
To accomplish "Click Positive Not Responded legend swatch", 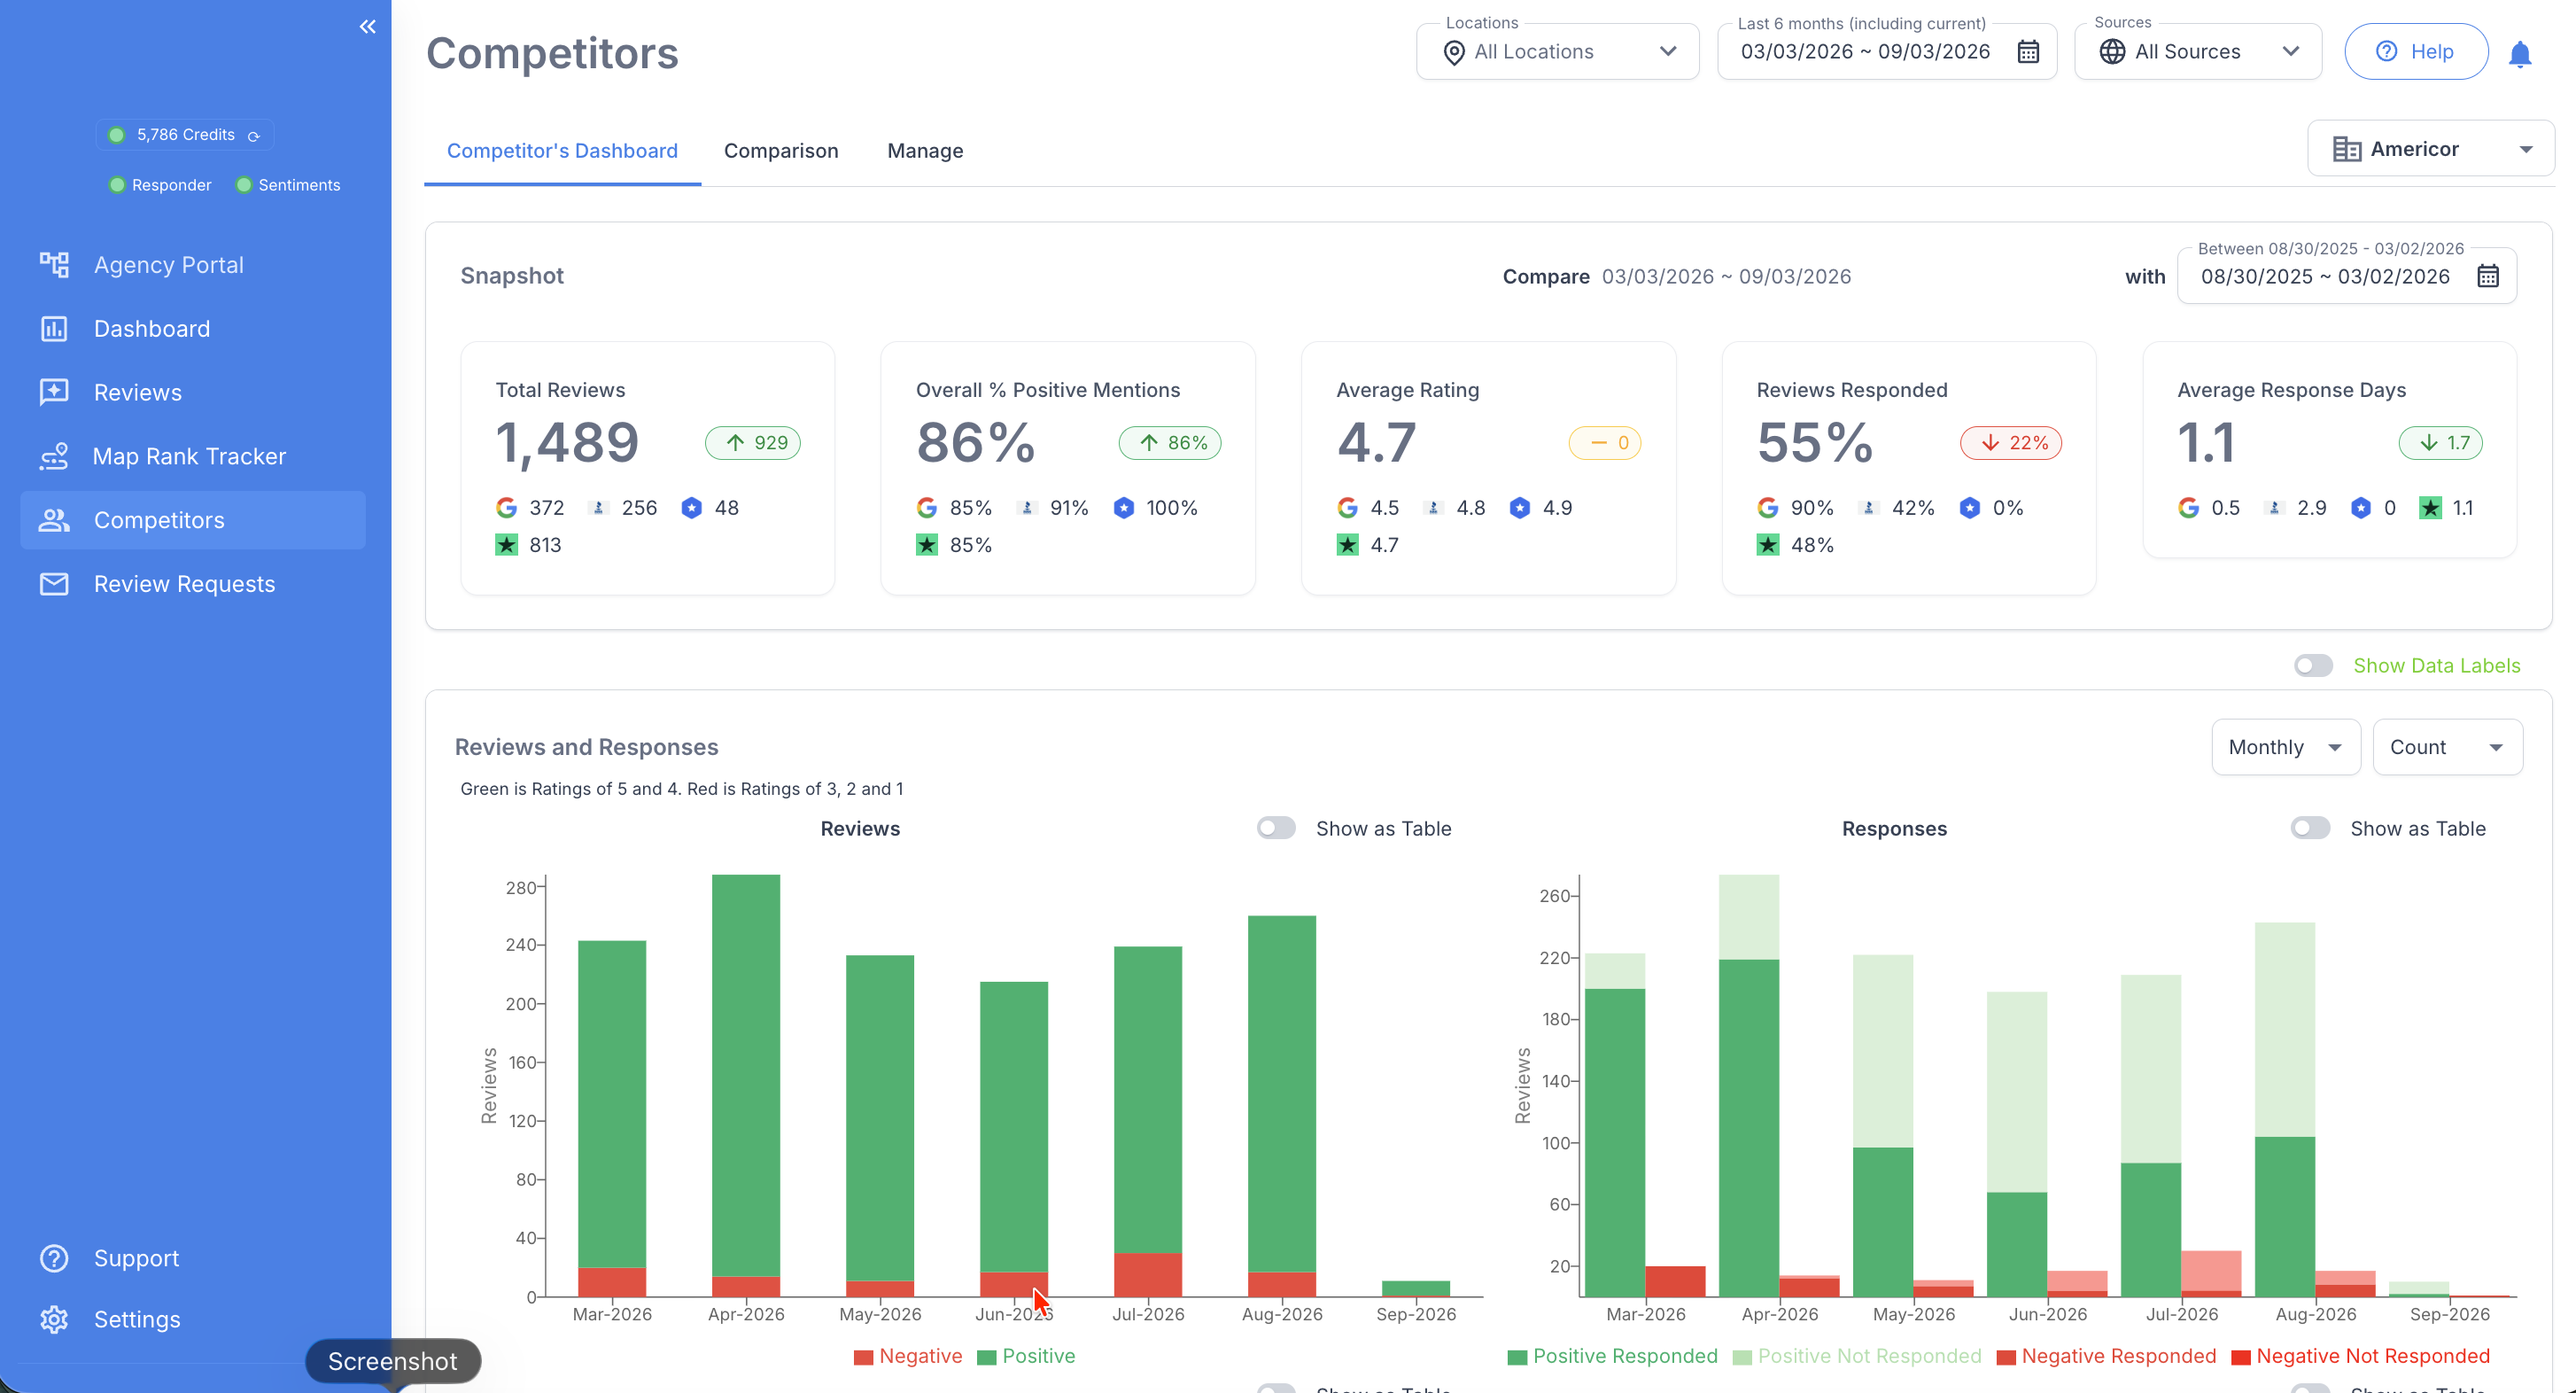I will click(1742, 1357).
